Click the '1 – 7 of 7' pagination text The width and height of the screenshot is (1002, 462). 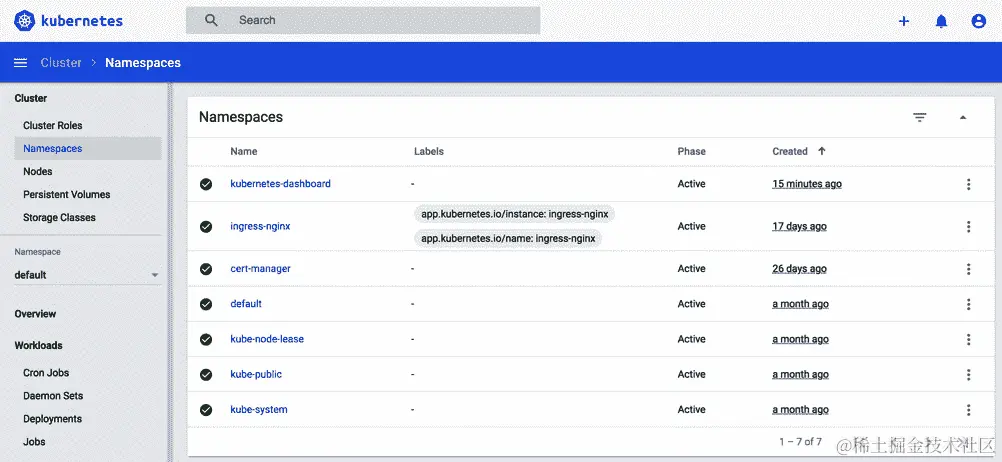coord(800,442)
